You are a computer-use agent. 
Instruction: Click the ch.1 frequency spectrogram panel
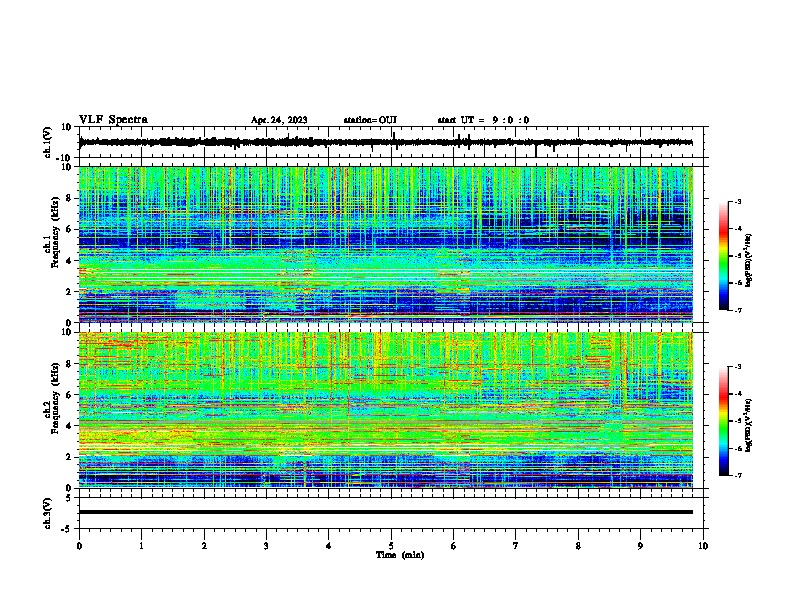(x=385, y=244)
